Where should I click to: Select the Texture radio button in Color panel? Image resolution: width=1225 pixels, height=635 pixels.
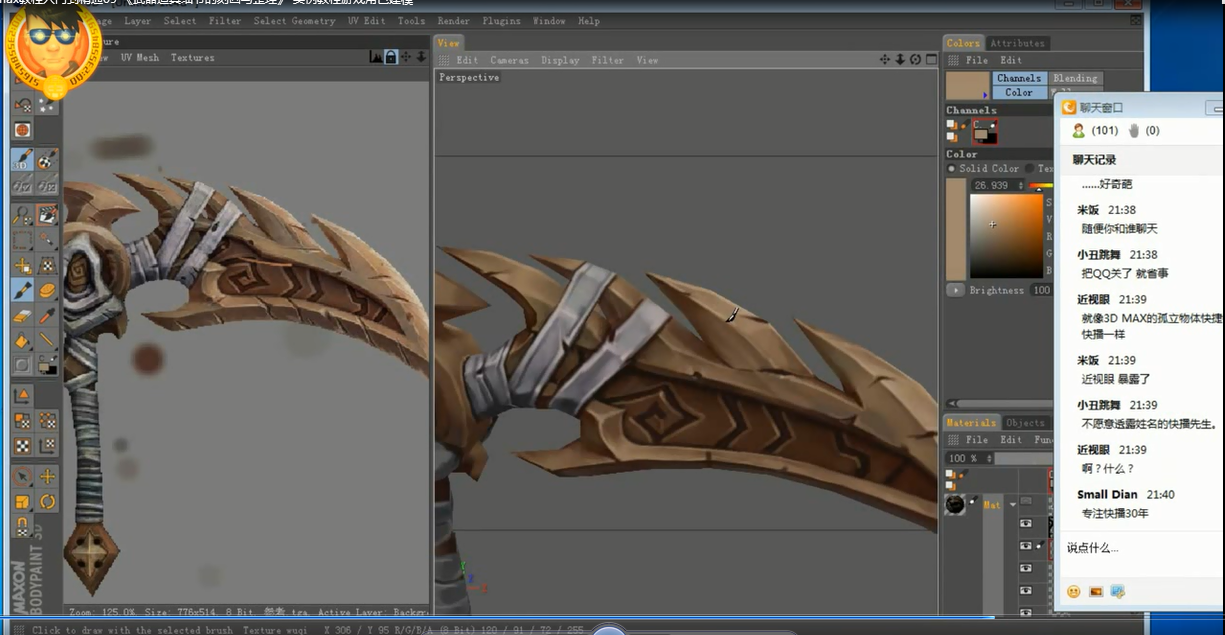coord(1029,168)
